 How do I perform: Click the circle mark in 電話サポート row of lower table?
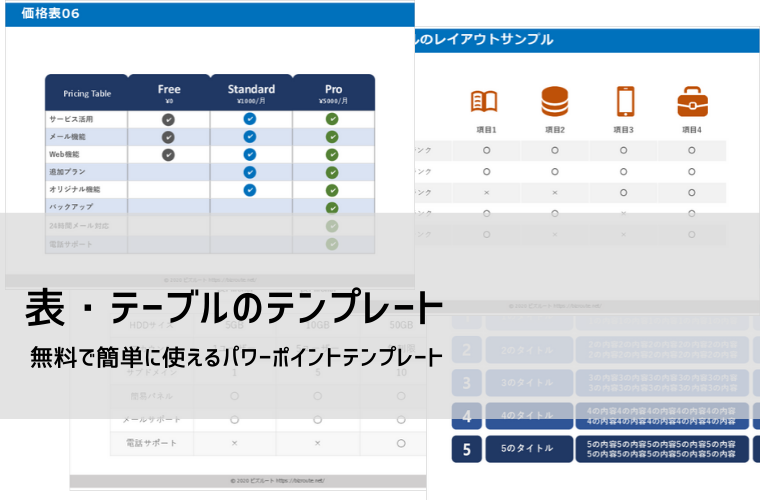point(401,443)
